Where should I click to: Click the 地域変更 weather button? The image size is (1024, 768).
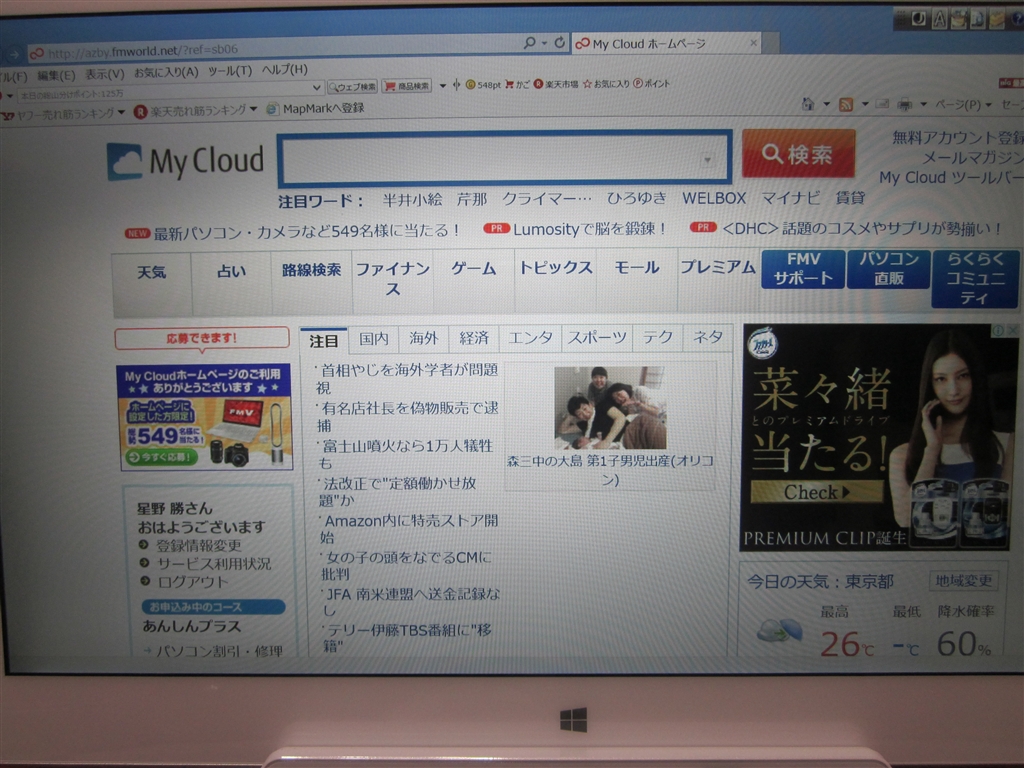[x=963, y=581]
